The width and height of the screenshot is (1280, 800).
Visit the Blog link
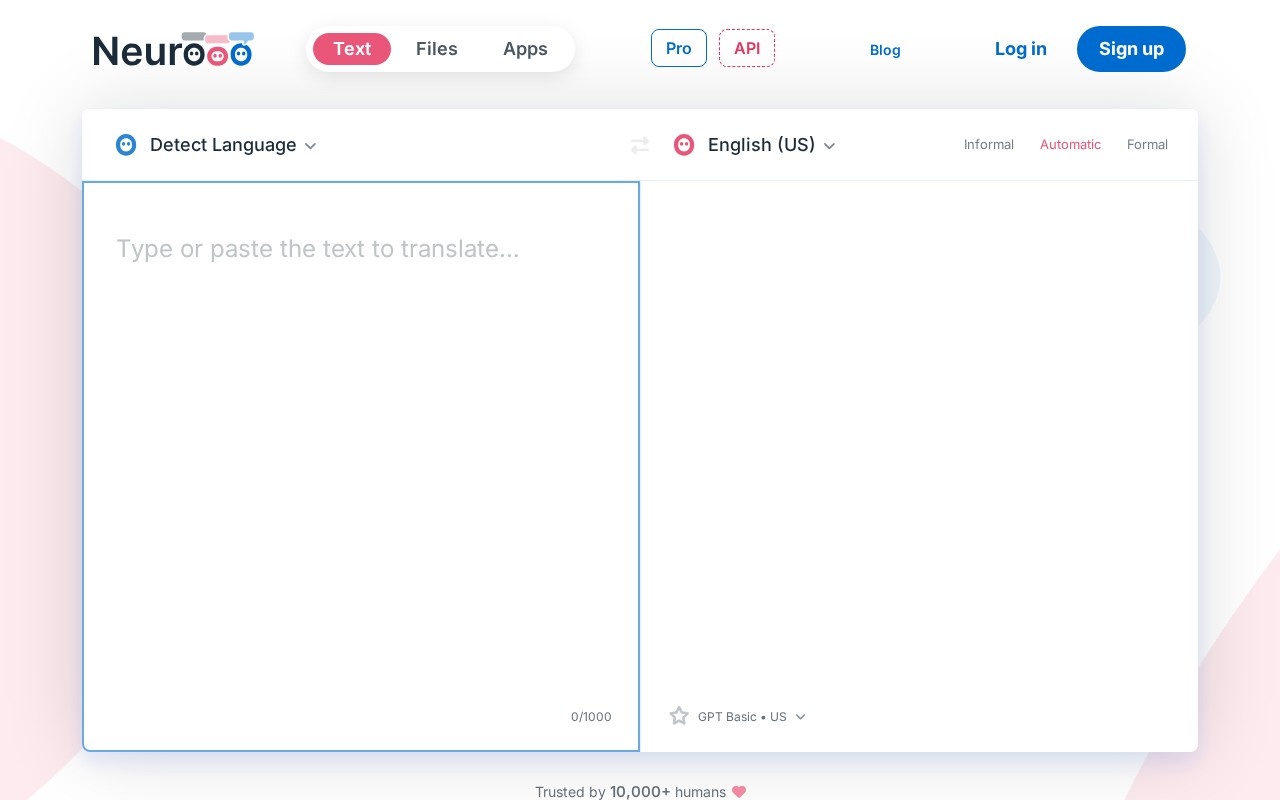point(885,50)
